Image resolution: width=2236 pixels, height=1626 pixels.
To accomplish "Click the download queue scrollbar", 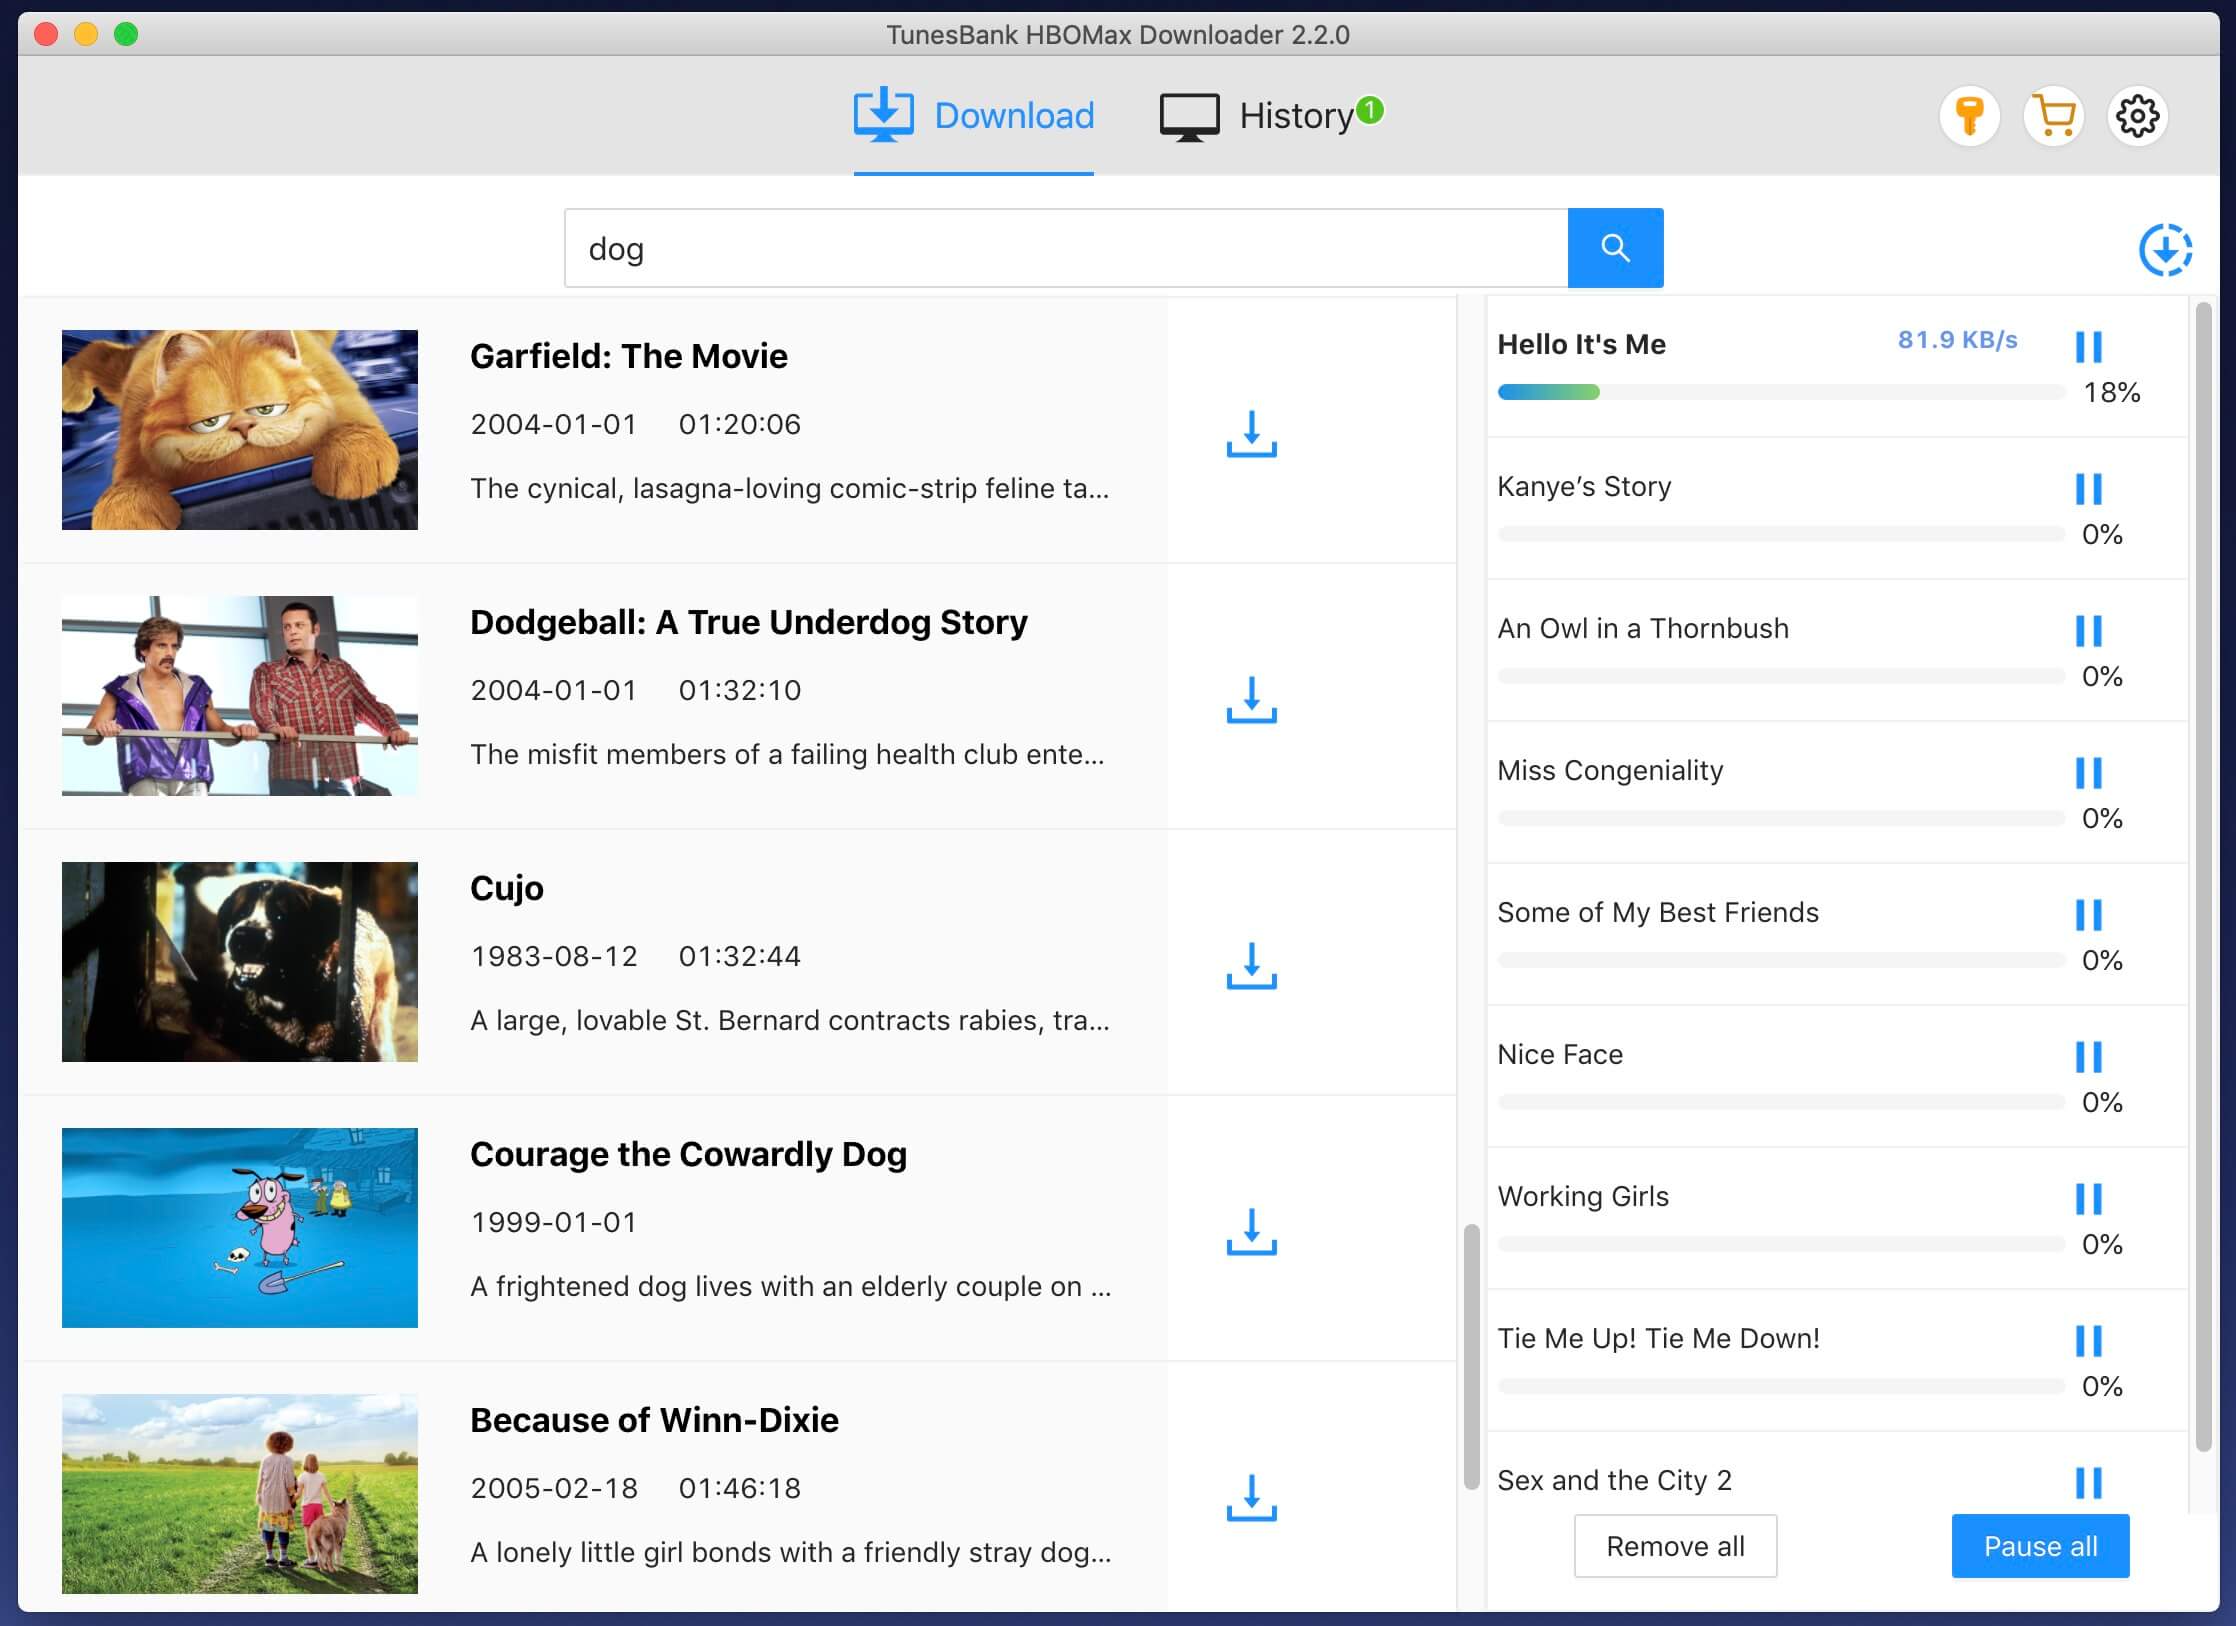I will [x=2203, y=878].
